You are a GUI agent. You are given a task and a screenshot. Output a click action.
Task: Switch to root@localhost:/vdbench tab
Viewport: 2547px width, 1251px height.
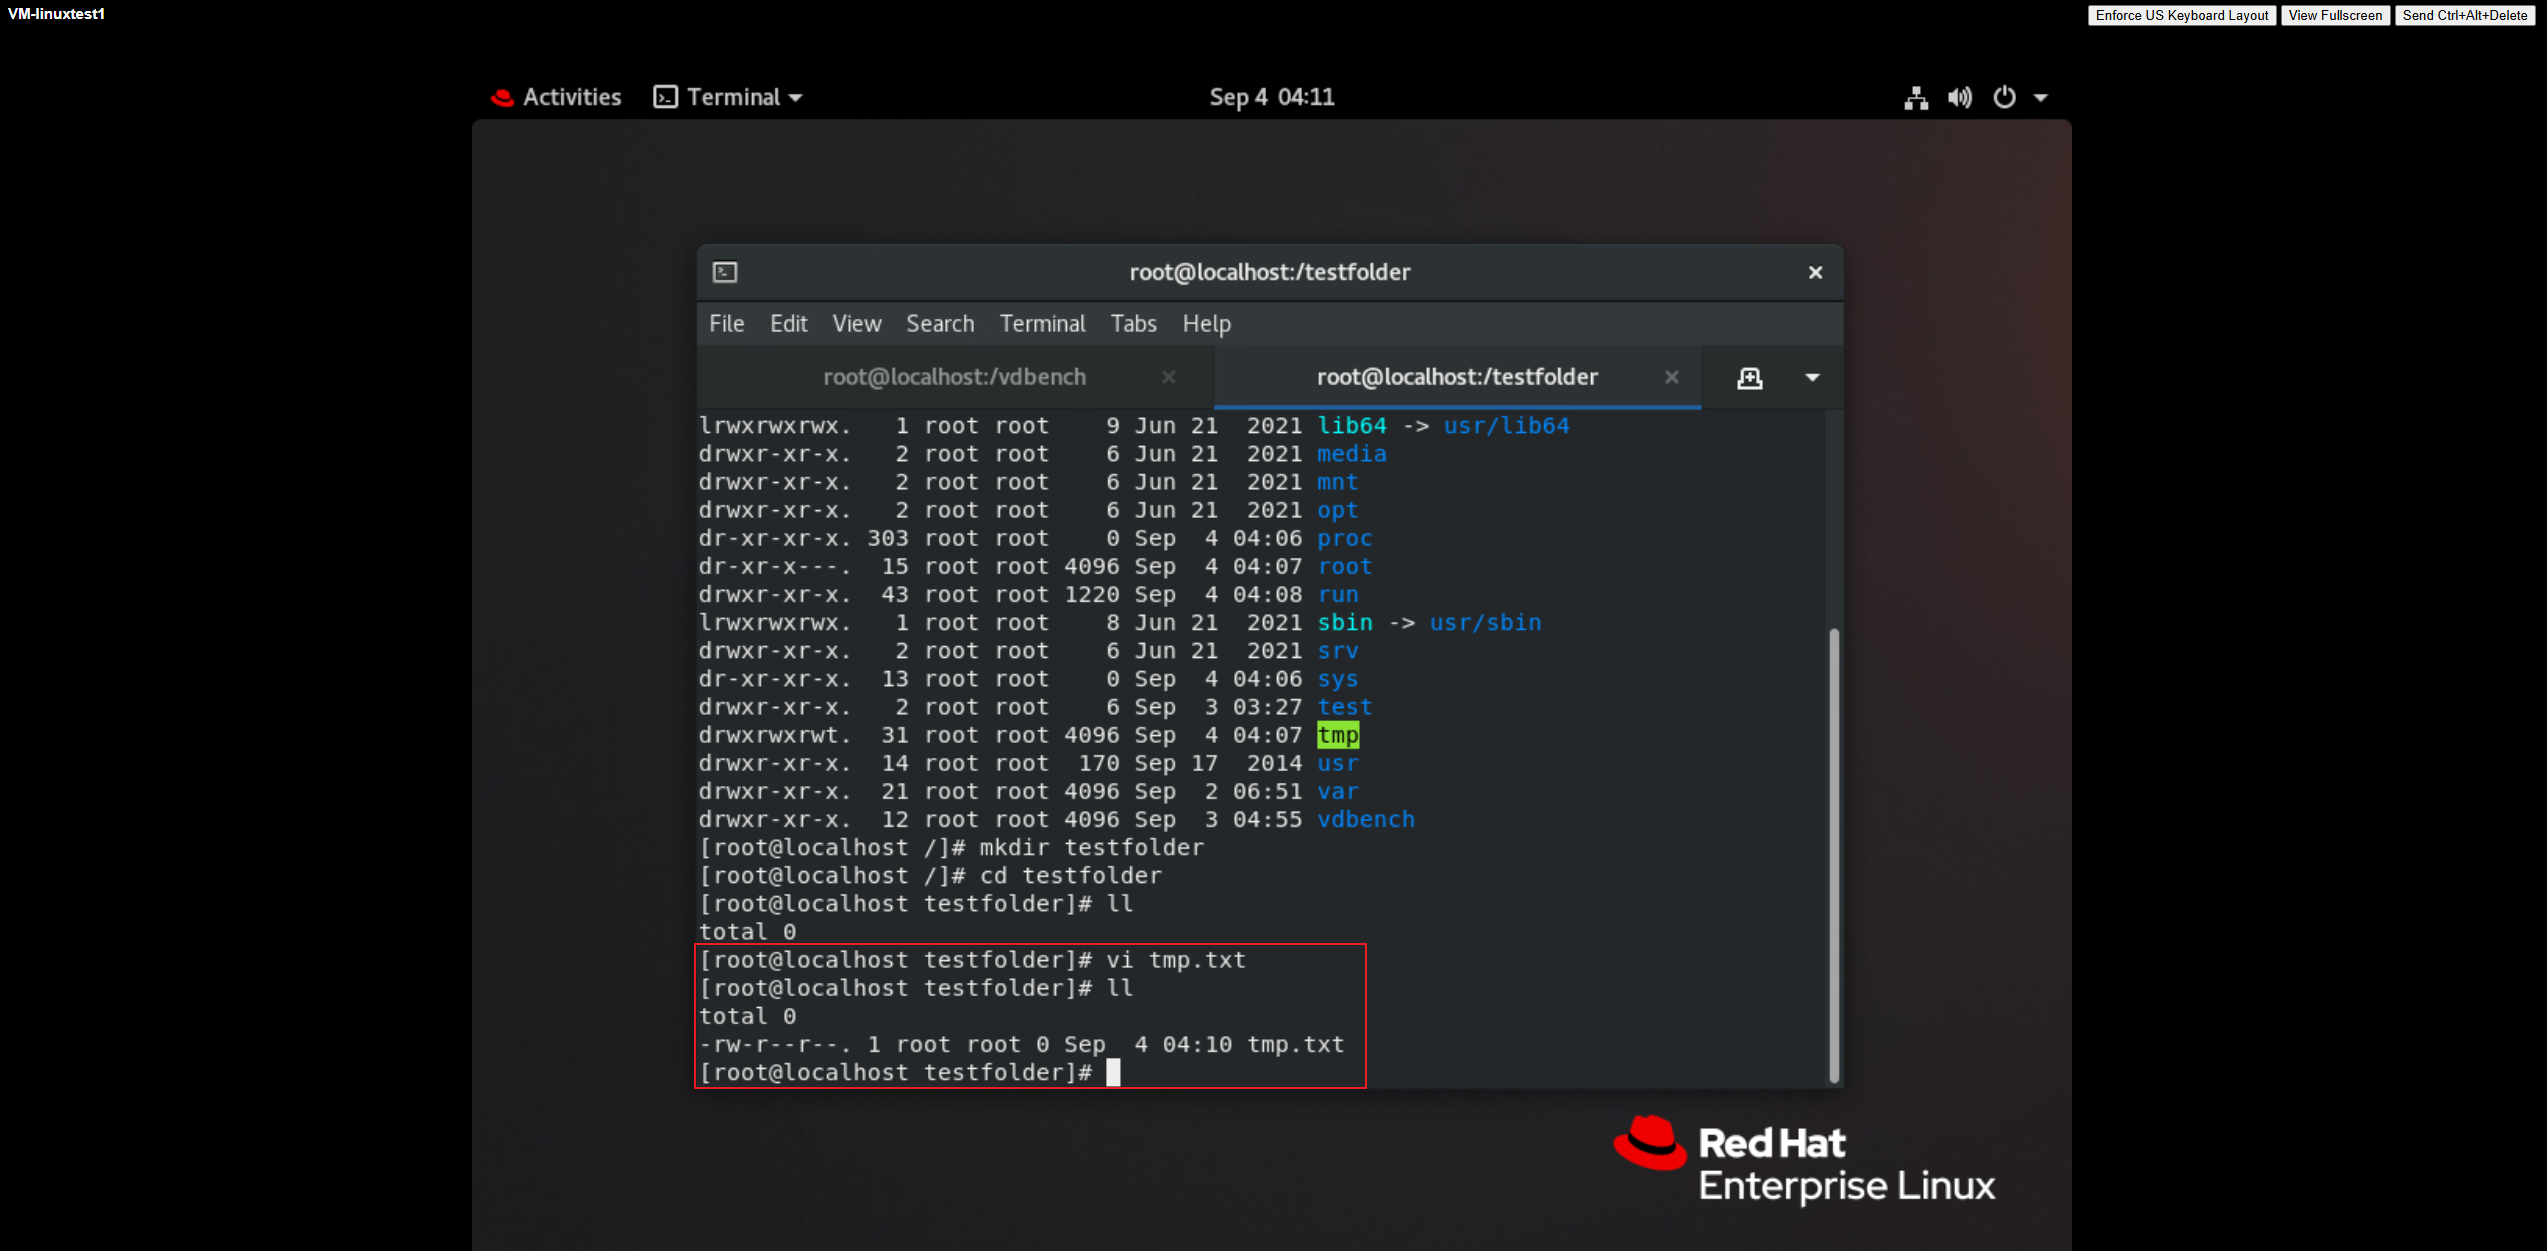pyautogui.click(x=954, y=377)
